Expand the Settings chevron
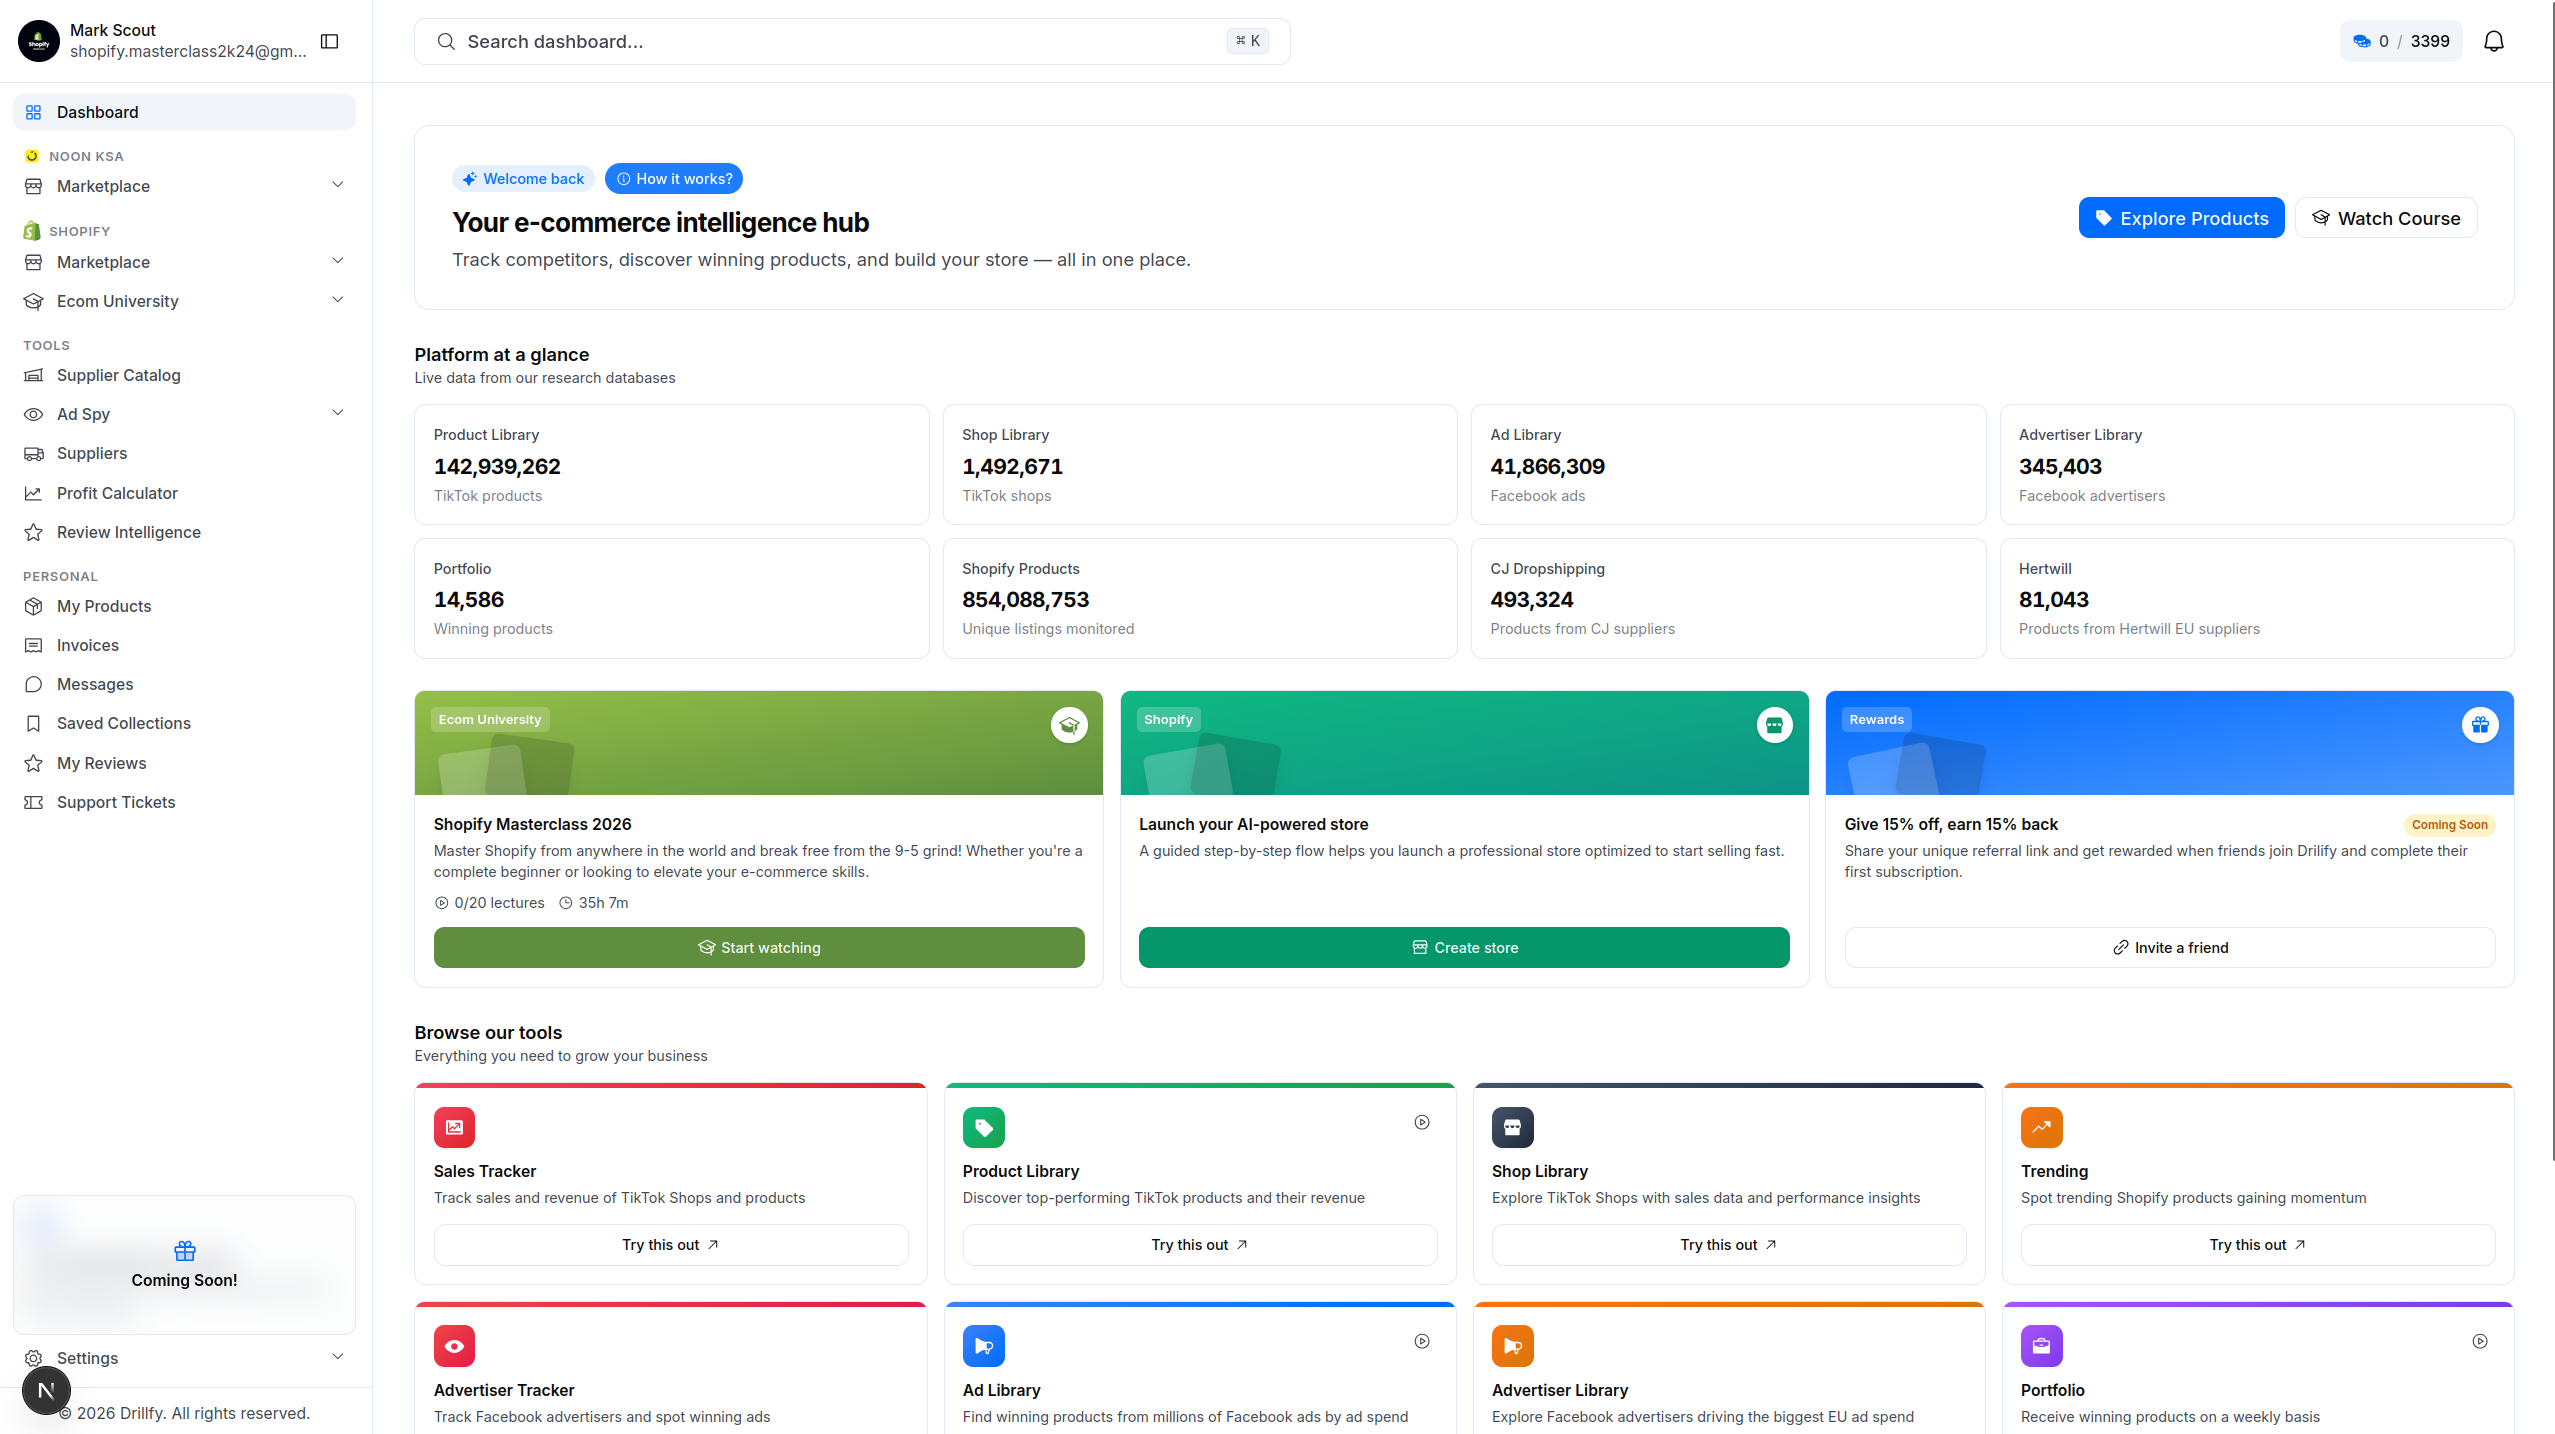2555x1434 pixels. coord(337,1357)
